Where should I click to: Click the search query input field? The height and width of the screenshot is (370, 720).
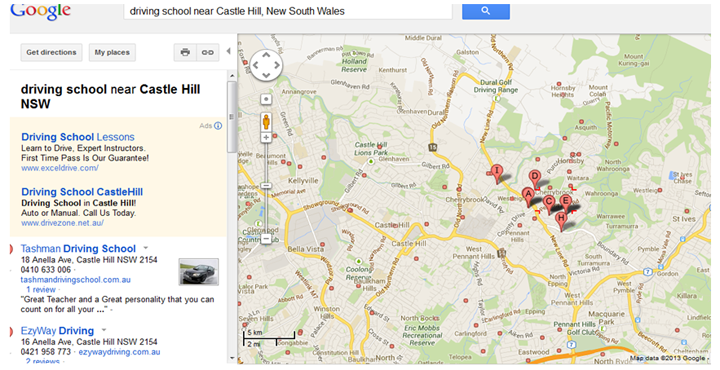pos(288,11)
